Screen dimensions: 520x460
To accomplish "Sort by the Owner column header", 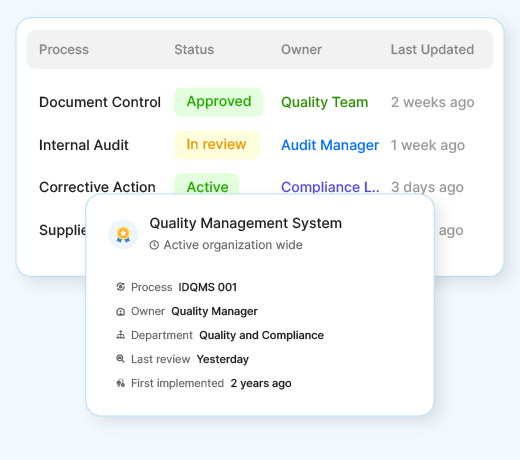I will coord(302,49).
